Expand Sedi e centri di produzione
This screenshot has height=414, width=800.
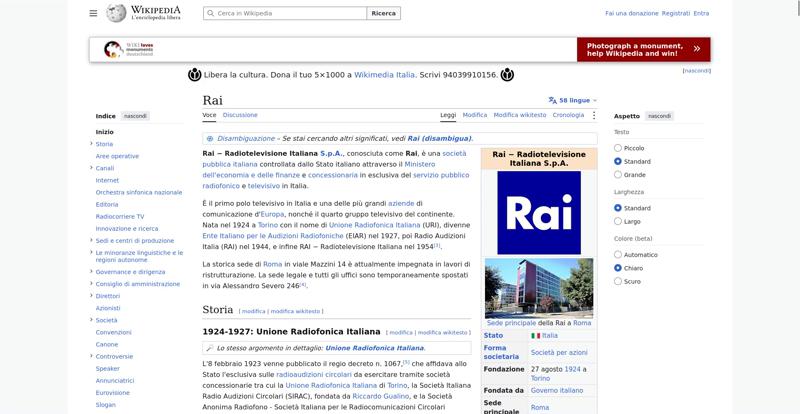[x=91, y=240]
